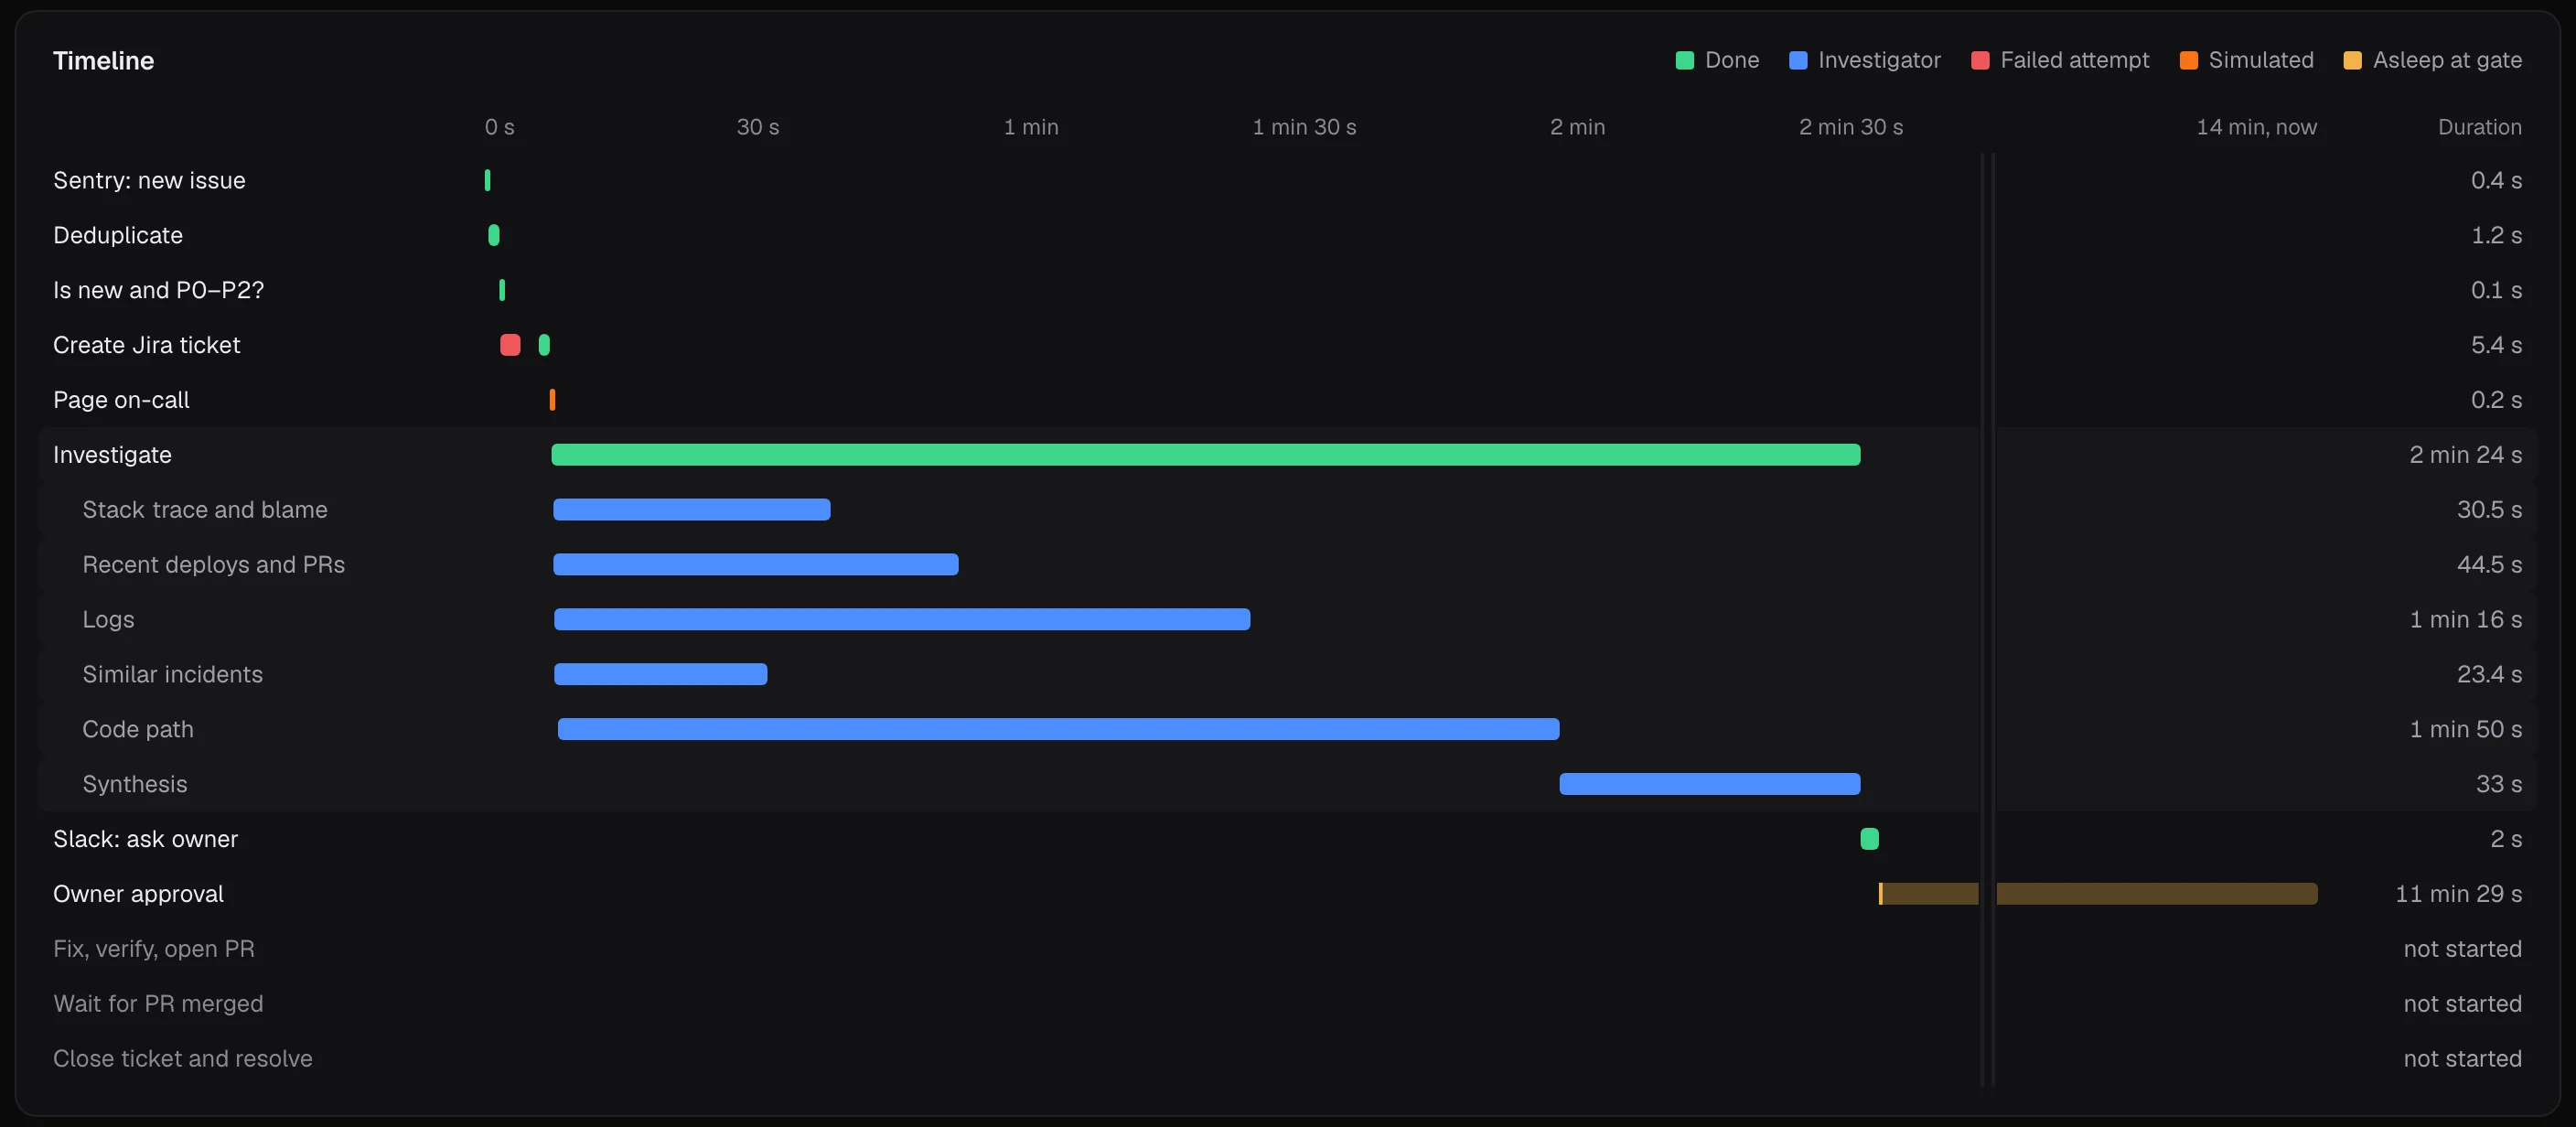Click the 2 min 24 s Investigate duration
Image resolution: width=2576 pixels, height=1127 pixels.
(x=2465, y=455)
